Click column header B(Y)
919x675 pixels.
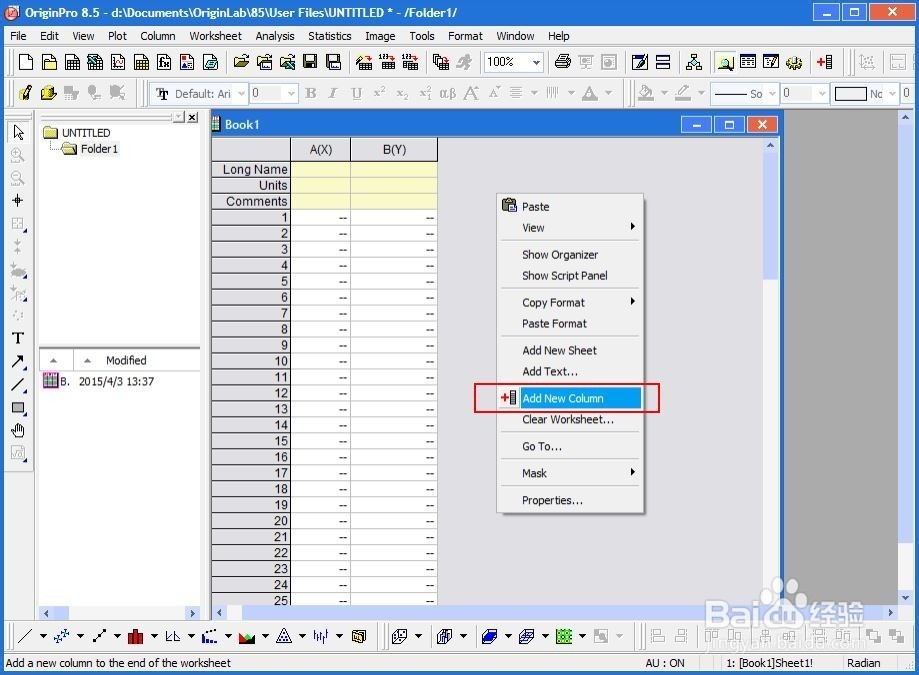click(394, 149)
